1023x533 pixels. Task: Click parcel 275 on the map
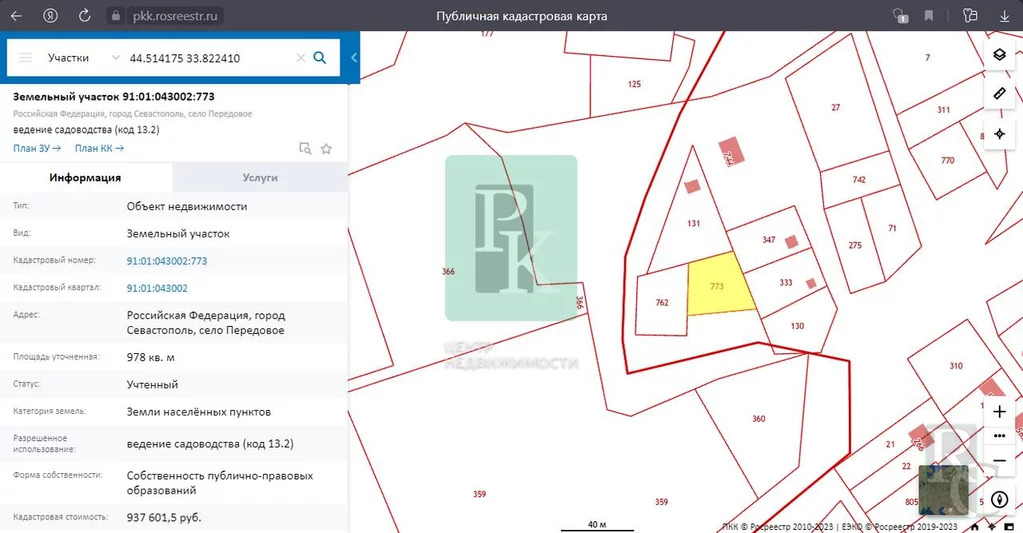[855, 245]
